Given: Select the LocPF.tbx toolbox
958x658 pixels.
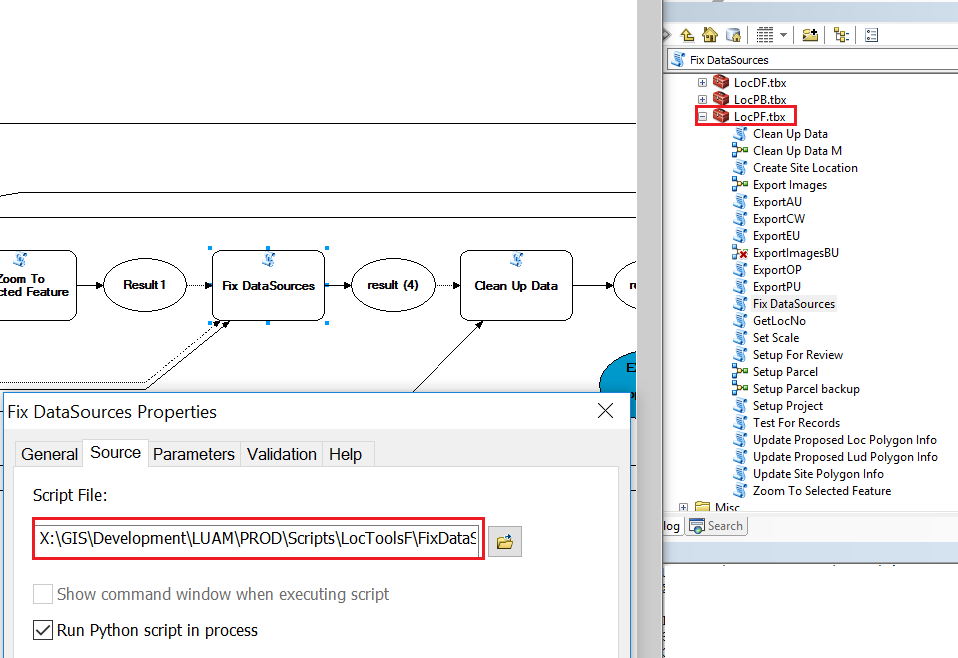Looking at the screenshot, I should 759,117.
